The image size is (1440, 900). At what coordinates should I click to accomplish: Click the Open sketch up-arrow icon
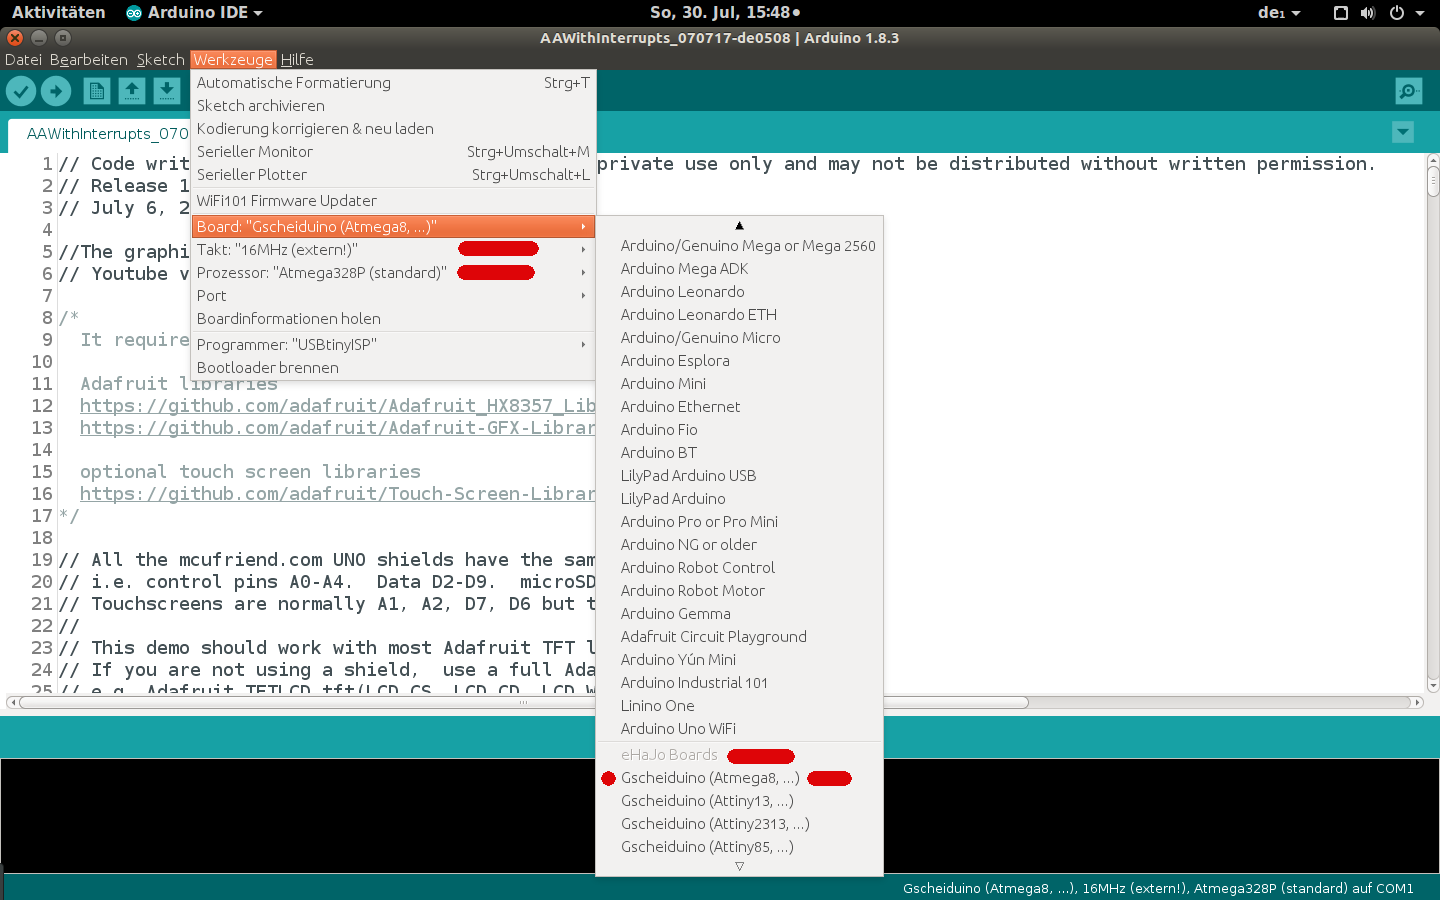(x=132, y=91)
